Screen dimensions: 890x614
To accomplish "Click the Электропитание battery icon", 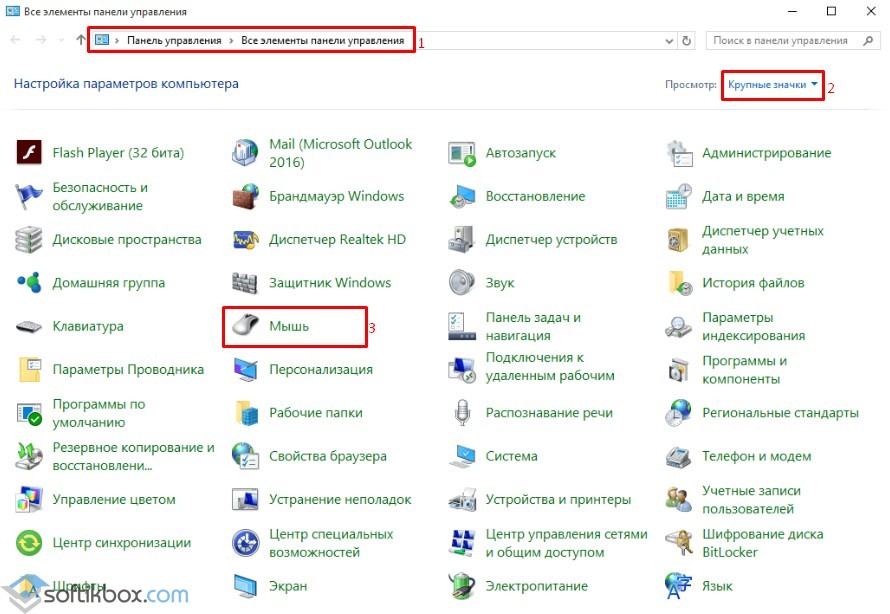I will 462,586.
